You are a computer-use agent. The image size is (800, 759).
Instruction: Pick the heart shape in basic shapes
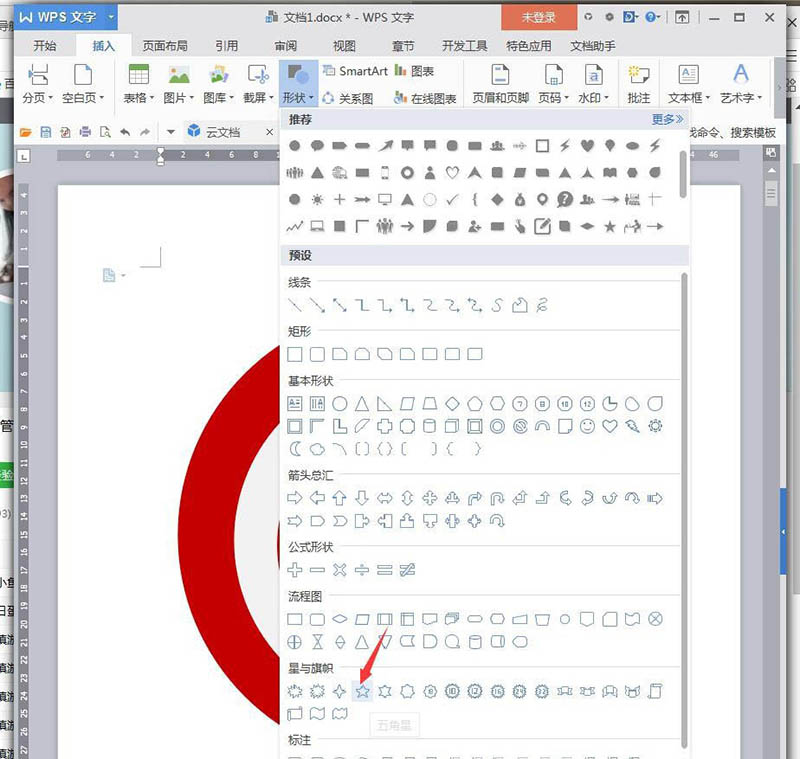[x=610, y=426]
